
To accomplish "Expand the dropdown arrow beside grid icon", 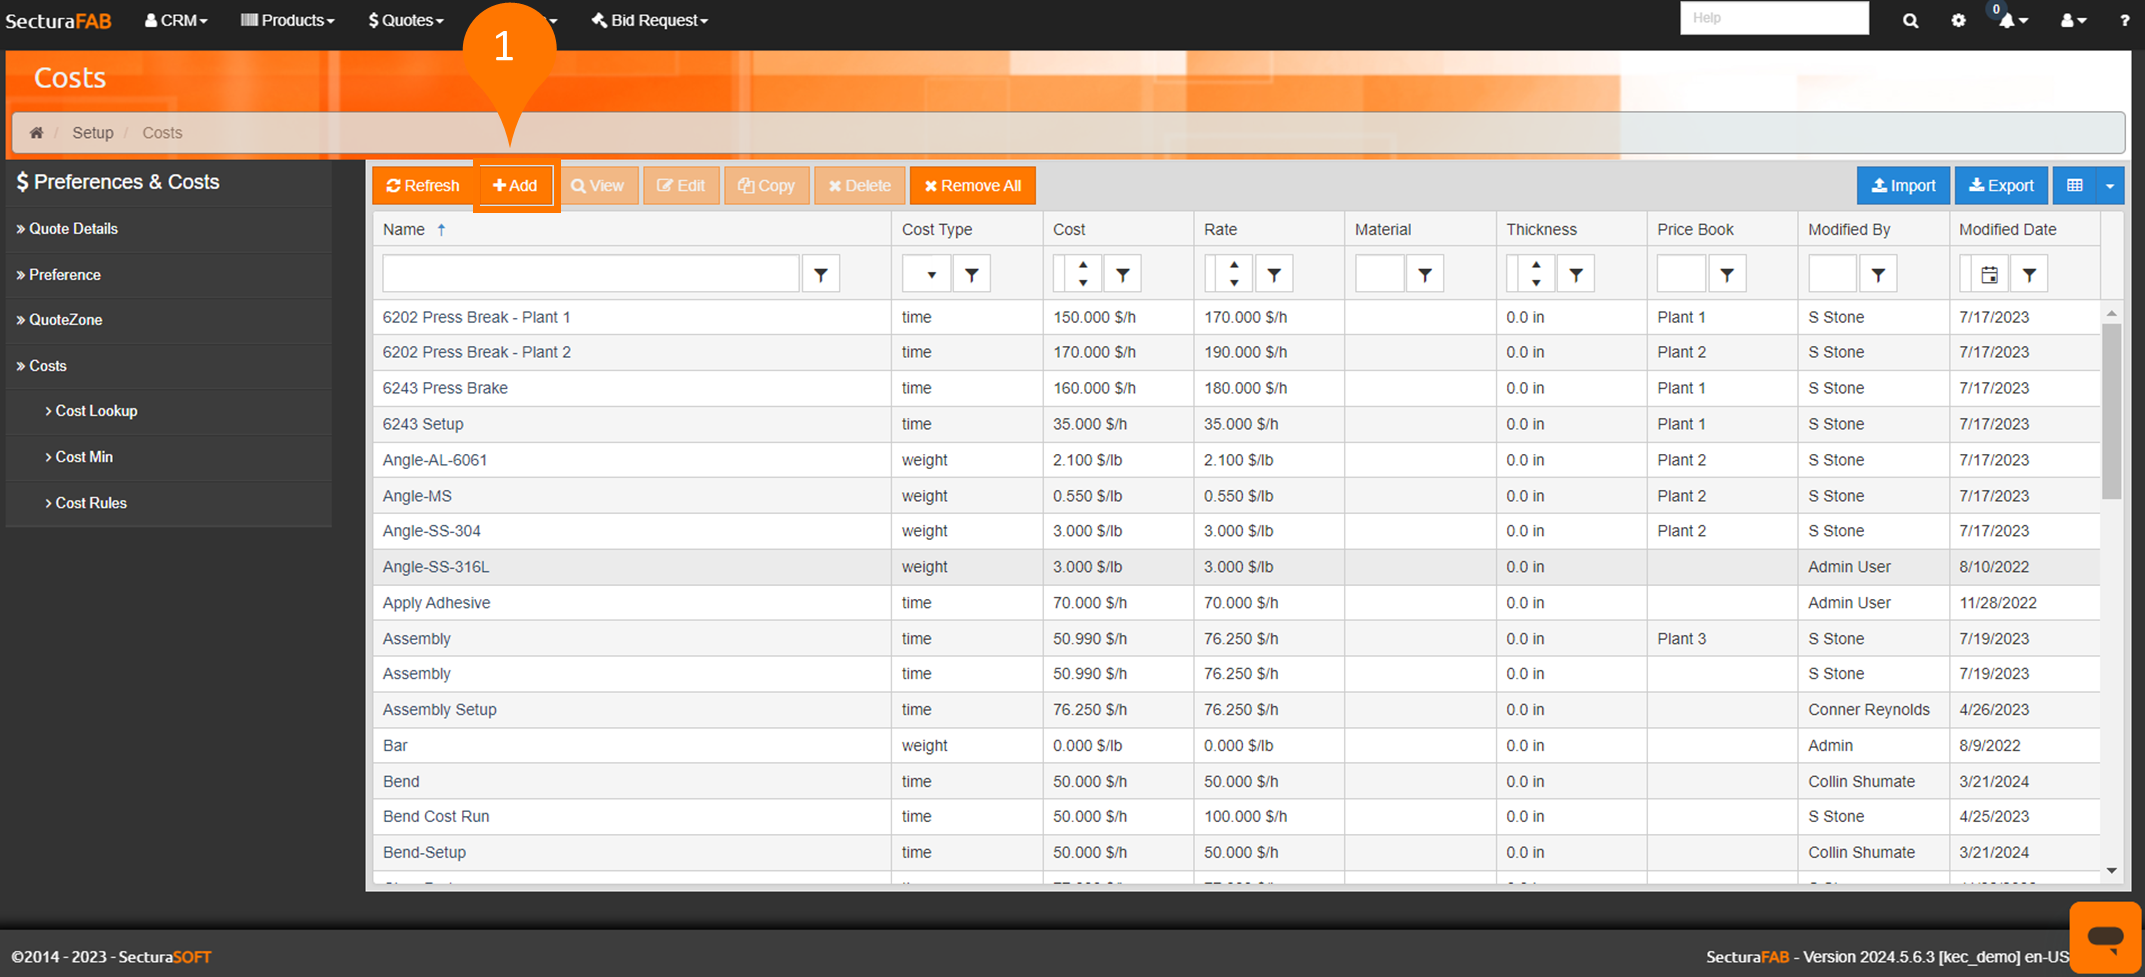I will (2110, 186).
